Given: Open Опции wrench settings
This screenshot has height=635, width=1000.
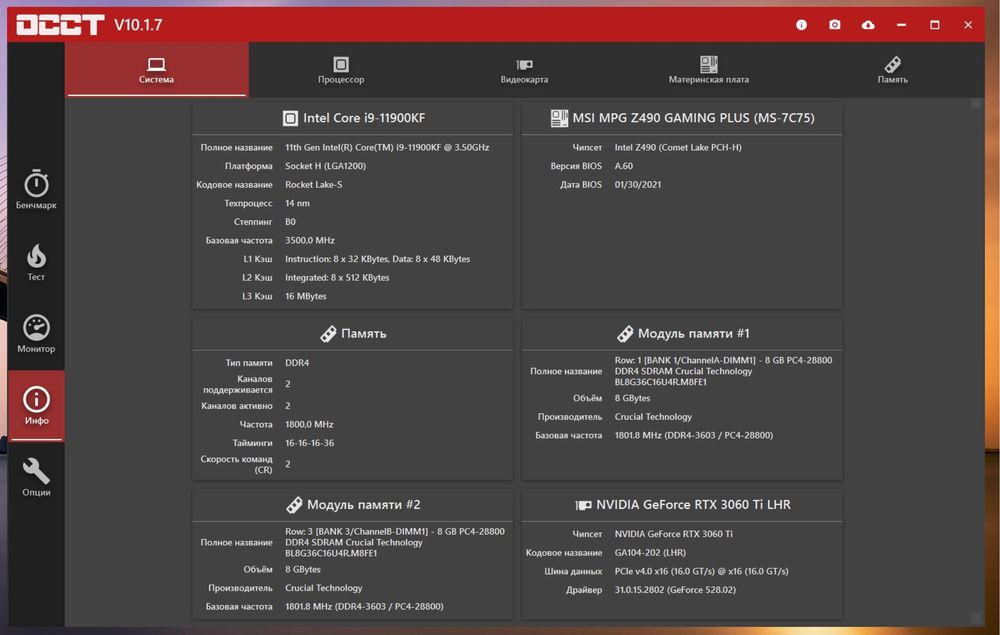Looking at the screenshot, I should click(x=36, y=477).
